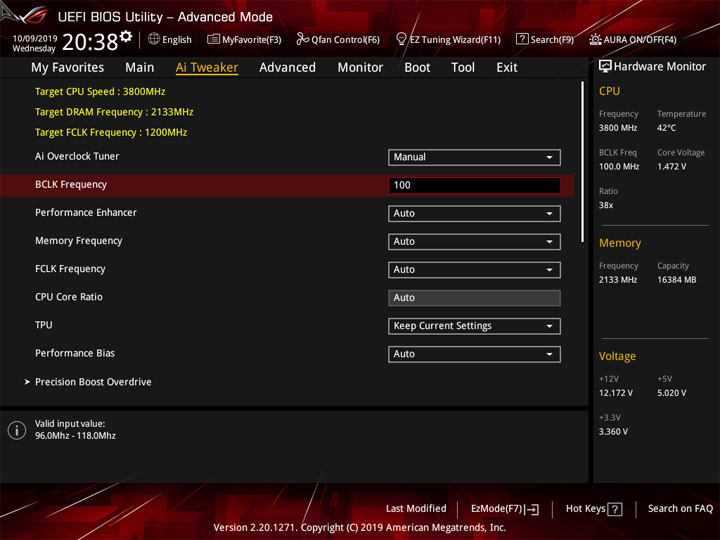
Task: Click Search on FAQ link
Action: (680, 508)
